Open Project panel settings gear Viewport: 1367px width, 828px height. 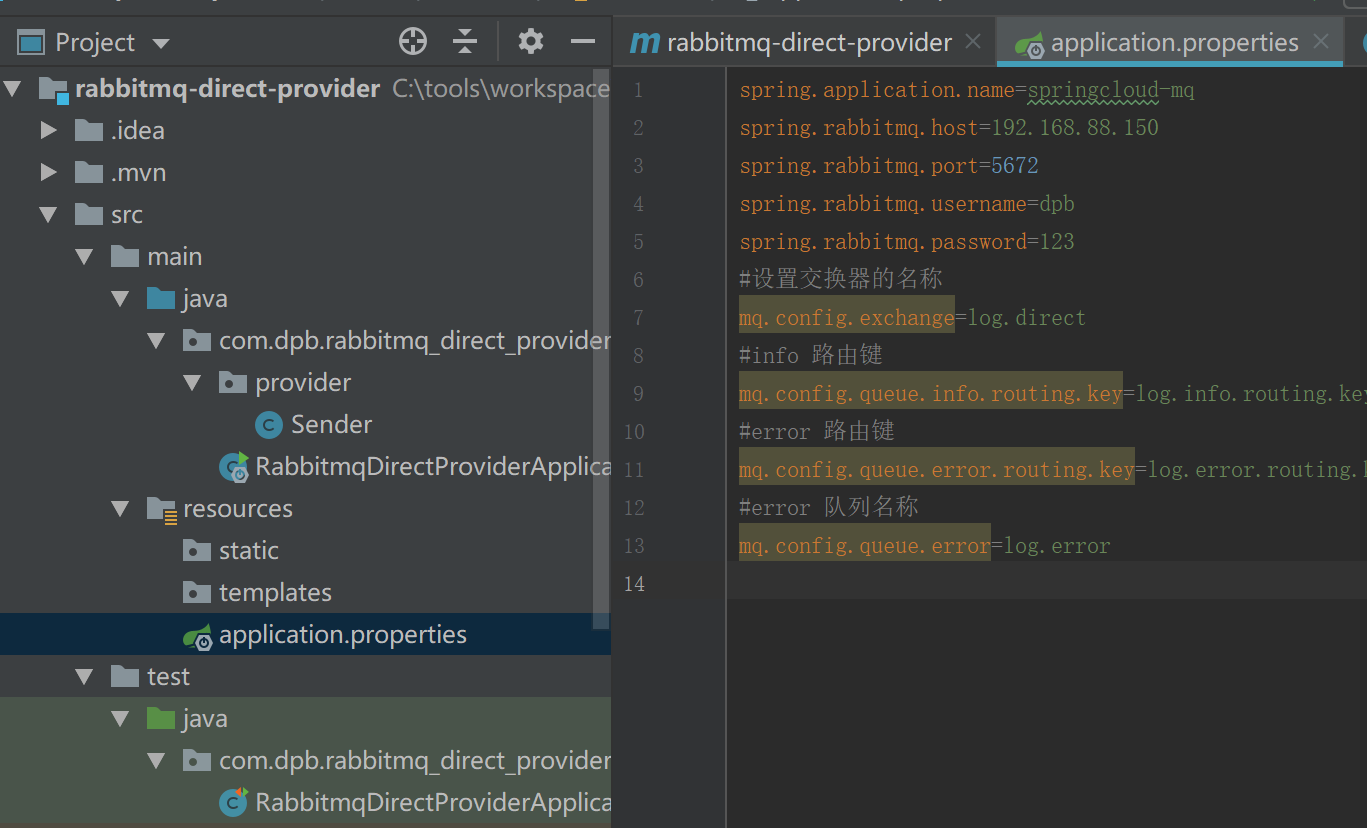pos(531,41)
